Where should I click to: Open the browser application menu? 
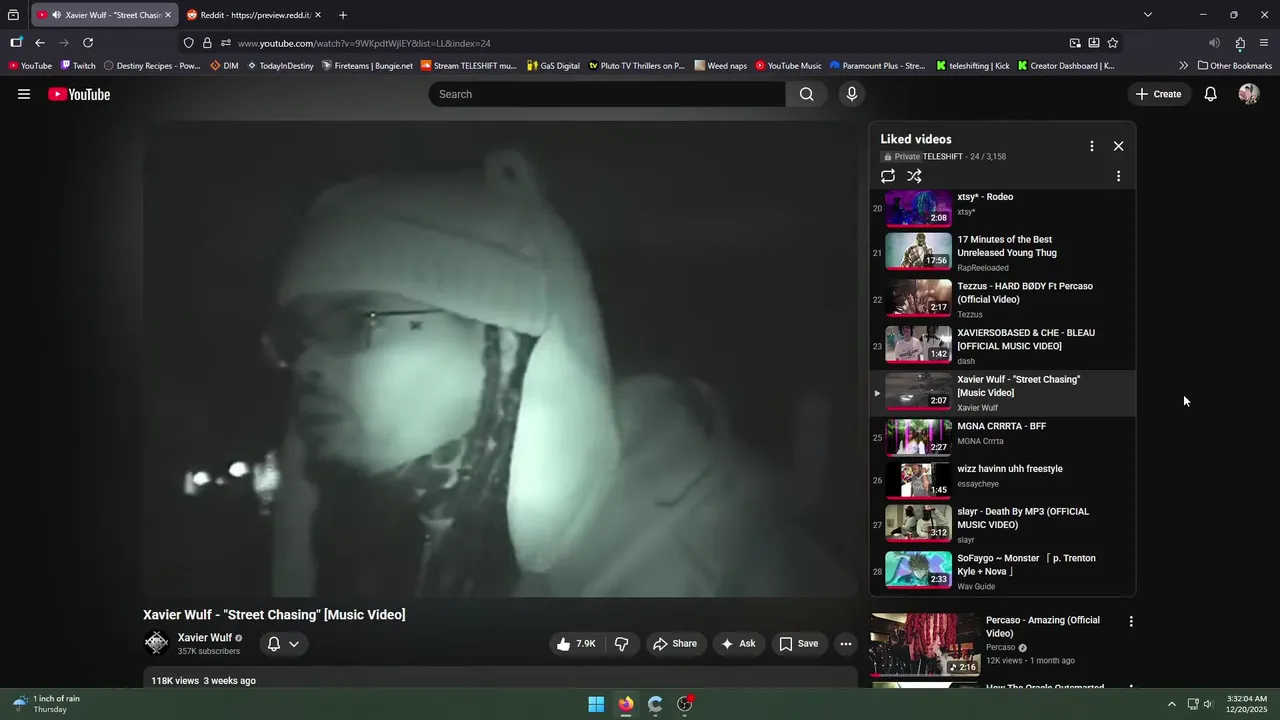tap(1264, 43)
